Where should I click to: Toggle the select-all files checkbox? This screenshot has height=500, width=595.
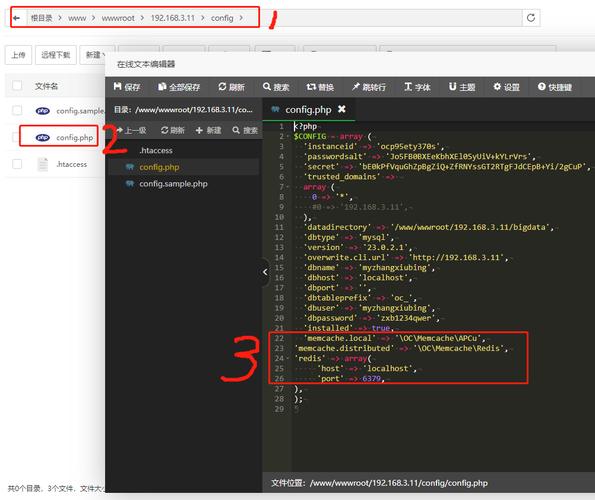(x=17, y=85)
